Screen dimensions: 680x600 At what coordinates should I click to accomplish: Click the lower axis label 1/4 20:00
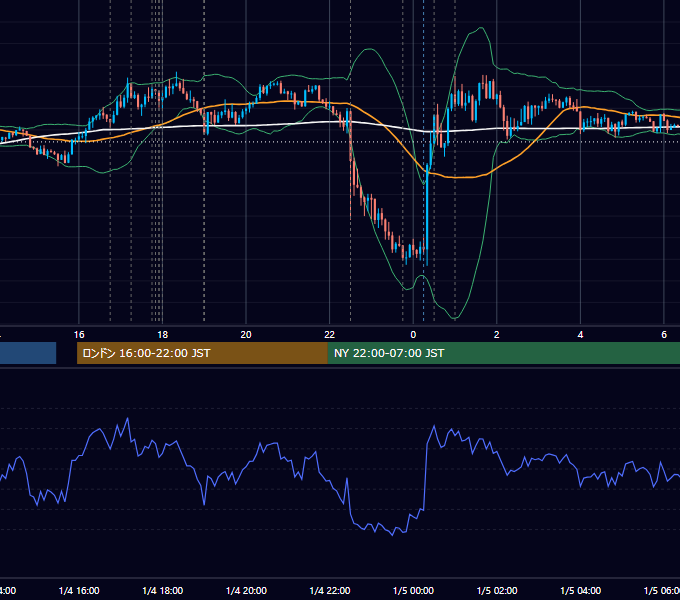pyautogui.click(x=246, y=590)
